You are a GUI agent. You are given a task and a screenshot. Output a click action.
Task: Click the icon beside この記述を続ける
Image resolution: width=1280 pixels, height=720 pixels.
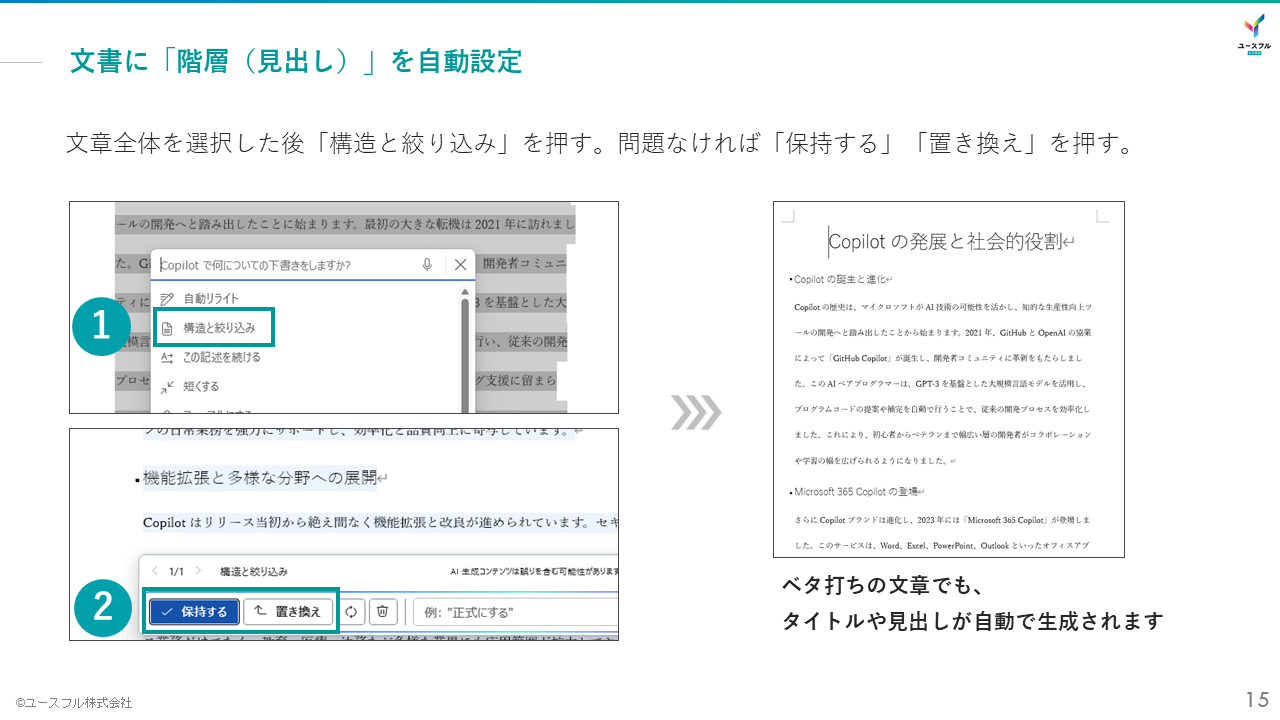coord(167,357)
